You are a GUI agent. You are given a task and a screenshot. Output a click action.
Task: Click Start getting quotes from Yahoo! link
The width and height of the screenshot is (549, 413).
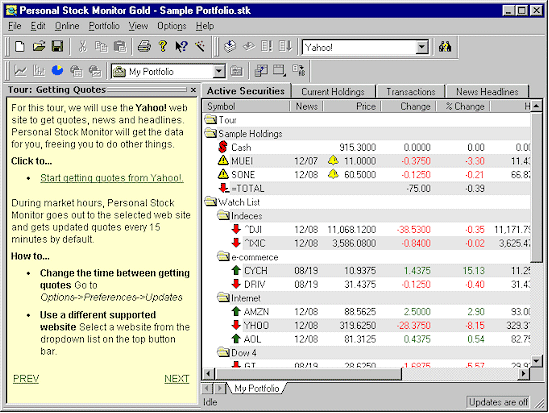[112, 178]
